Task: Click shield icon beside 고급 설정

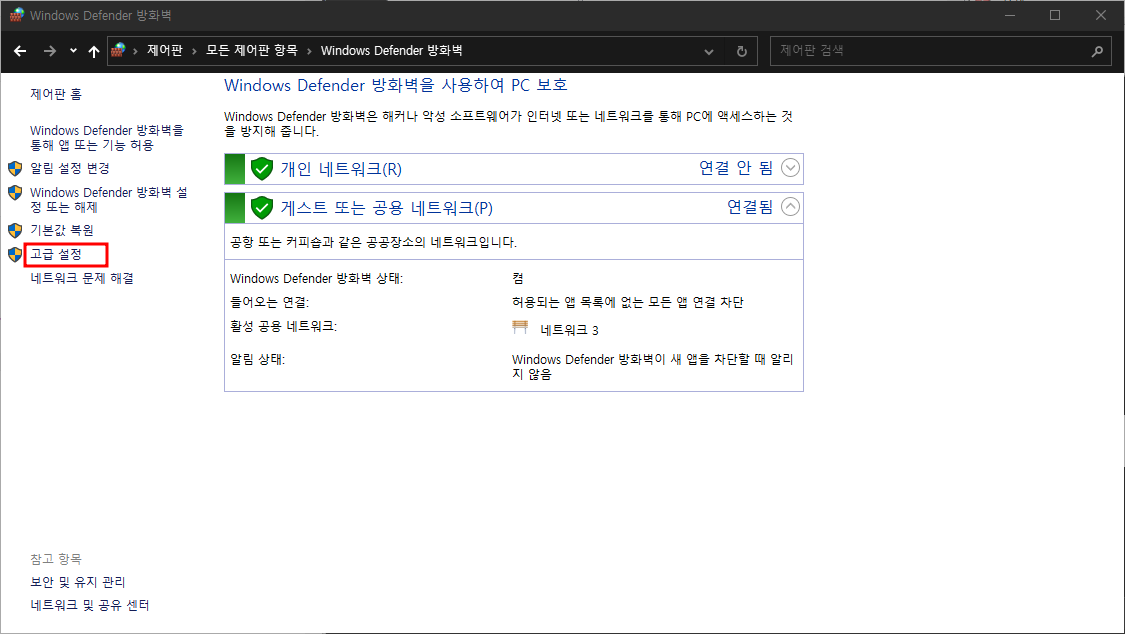Action: point(15,255)
